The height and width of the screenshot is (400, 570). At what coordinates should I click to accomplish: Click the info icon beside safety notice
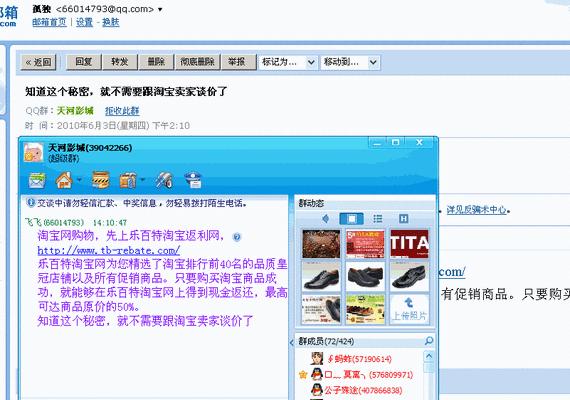point(31,203)
